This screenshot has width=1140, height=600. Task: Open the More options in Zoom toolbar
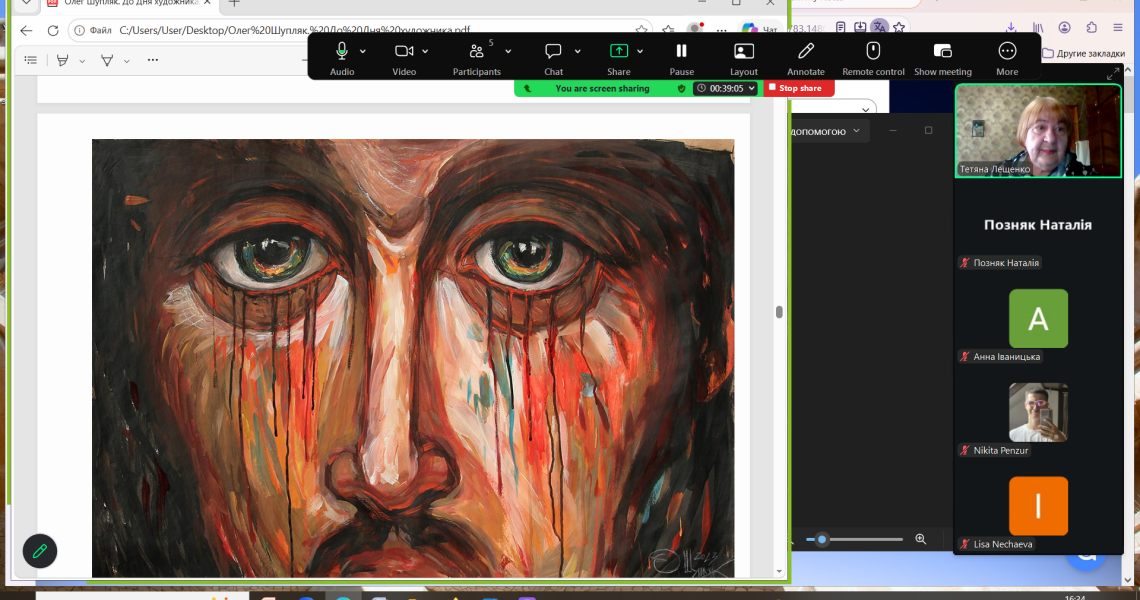tap(1007, 58)
